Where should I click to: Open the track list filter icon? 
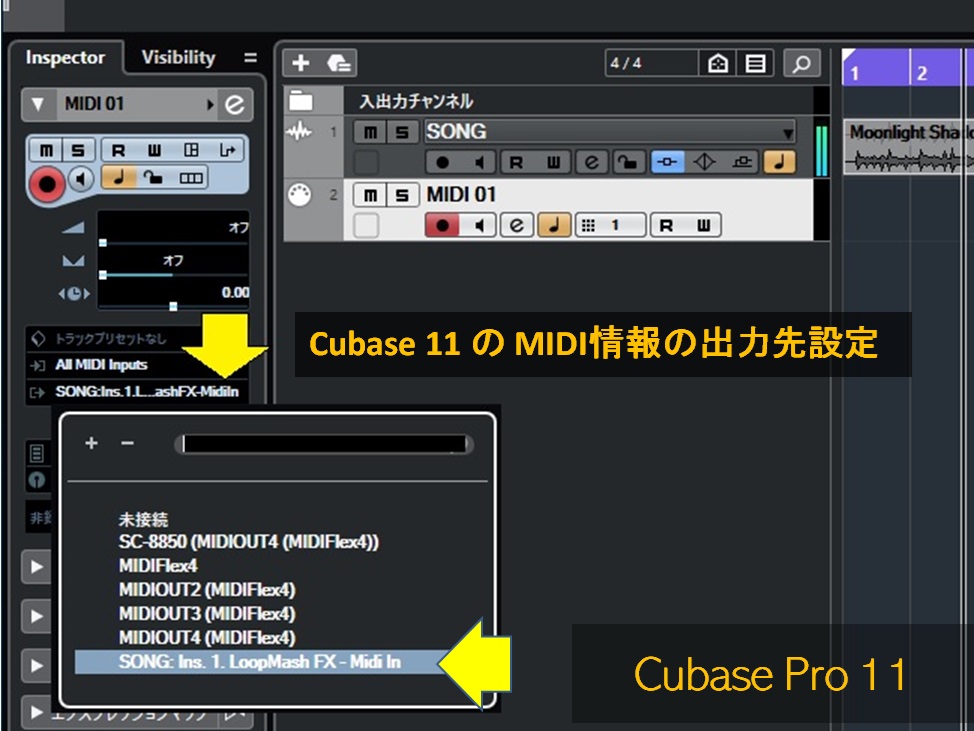click(x=755, y=63)
